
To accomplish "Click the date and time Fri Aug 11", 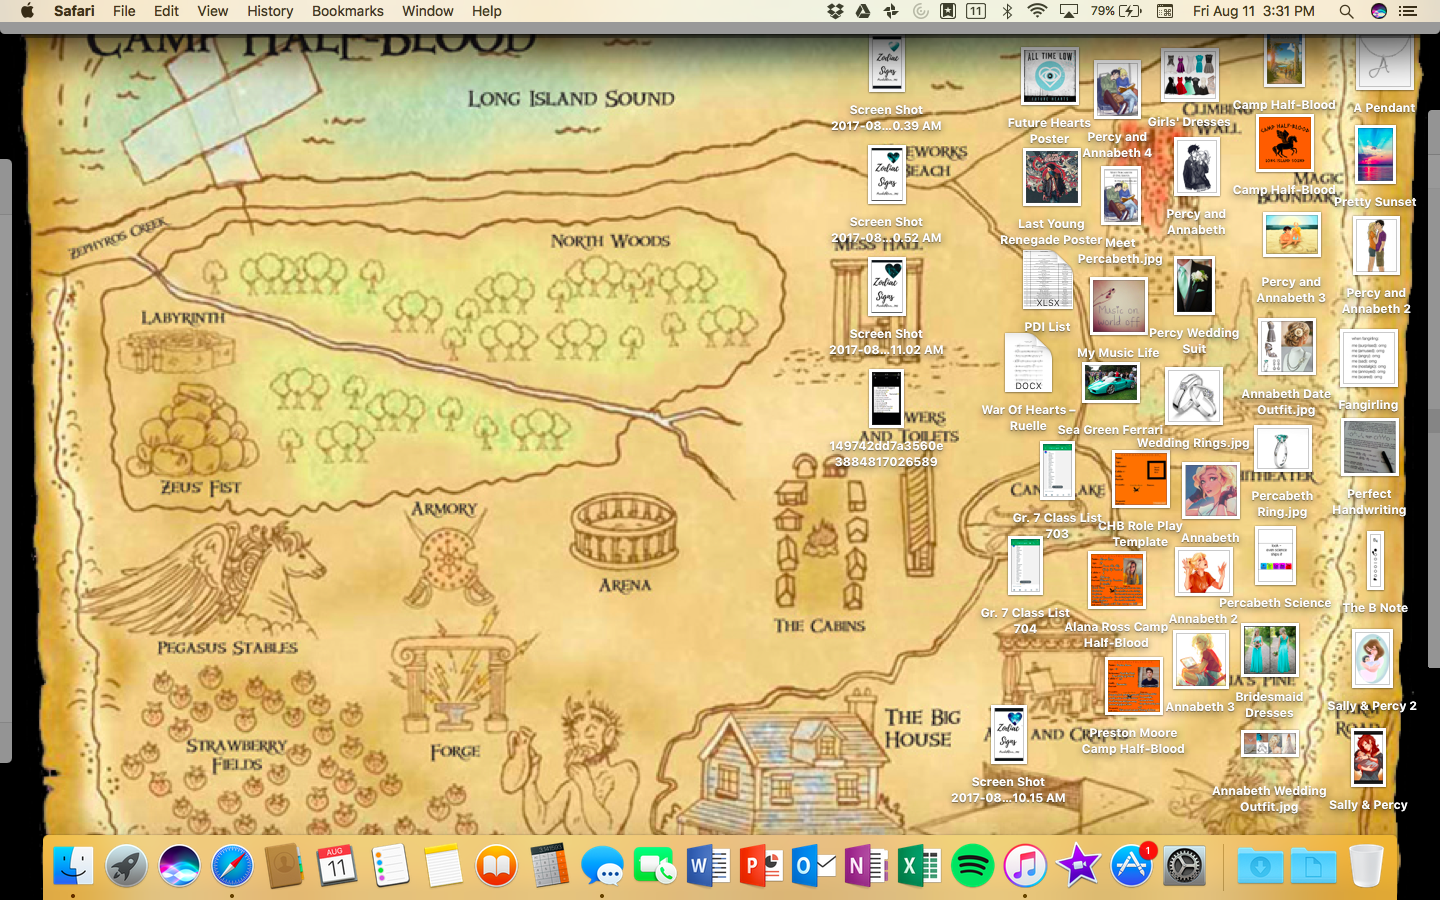I will [x=1253, y=11].
